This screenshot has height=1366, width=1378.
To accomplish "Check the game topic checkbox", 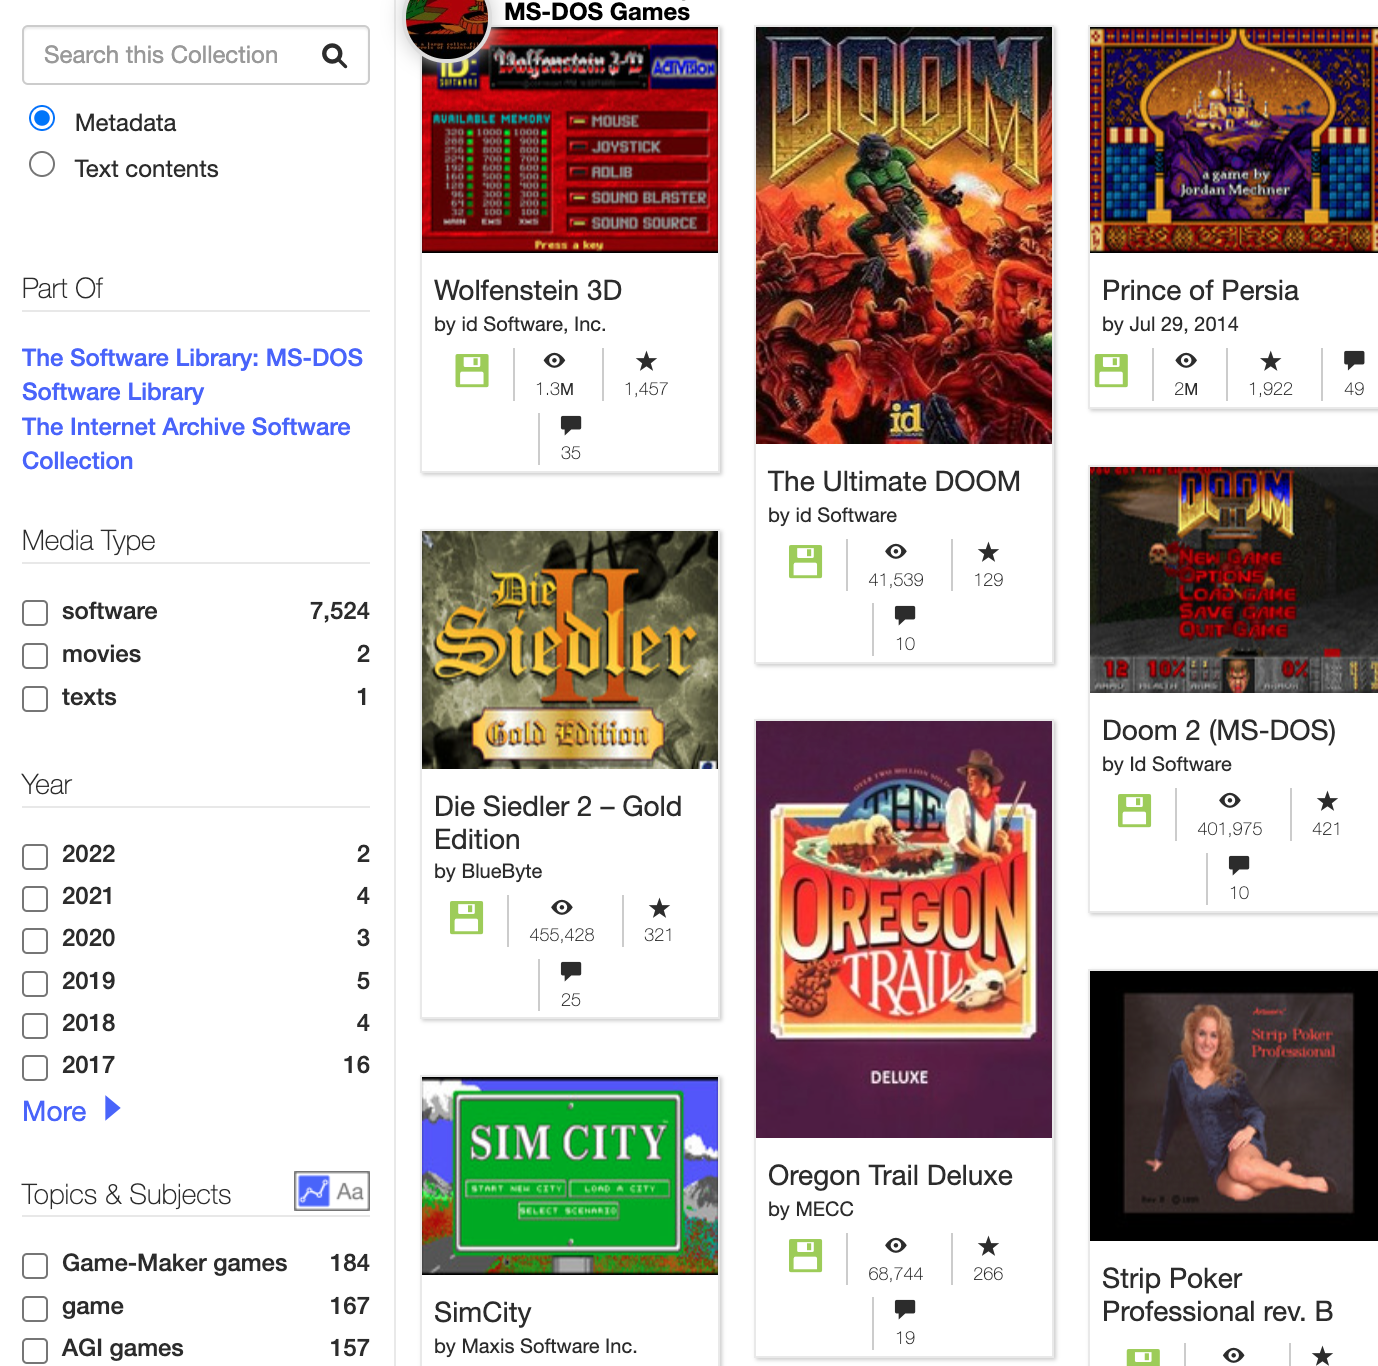I will pyautogui.click(x=35, y=1308).
